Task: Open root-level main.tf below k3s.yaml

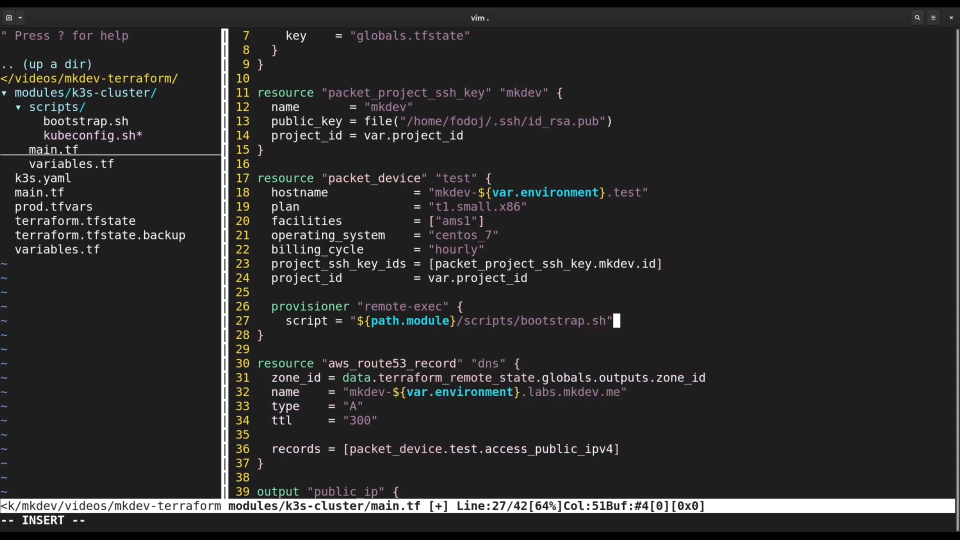Action: (x=39, y=192)
